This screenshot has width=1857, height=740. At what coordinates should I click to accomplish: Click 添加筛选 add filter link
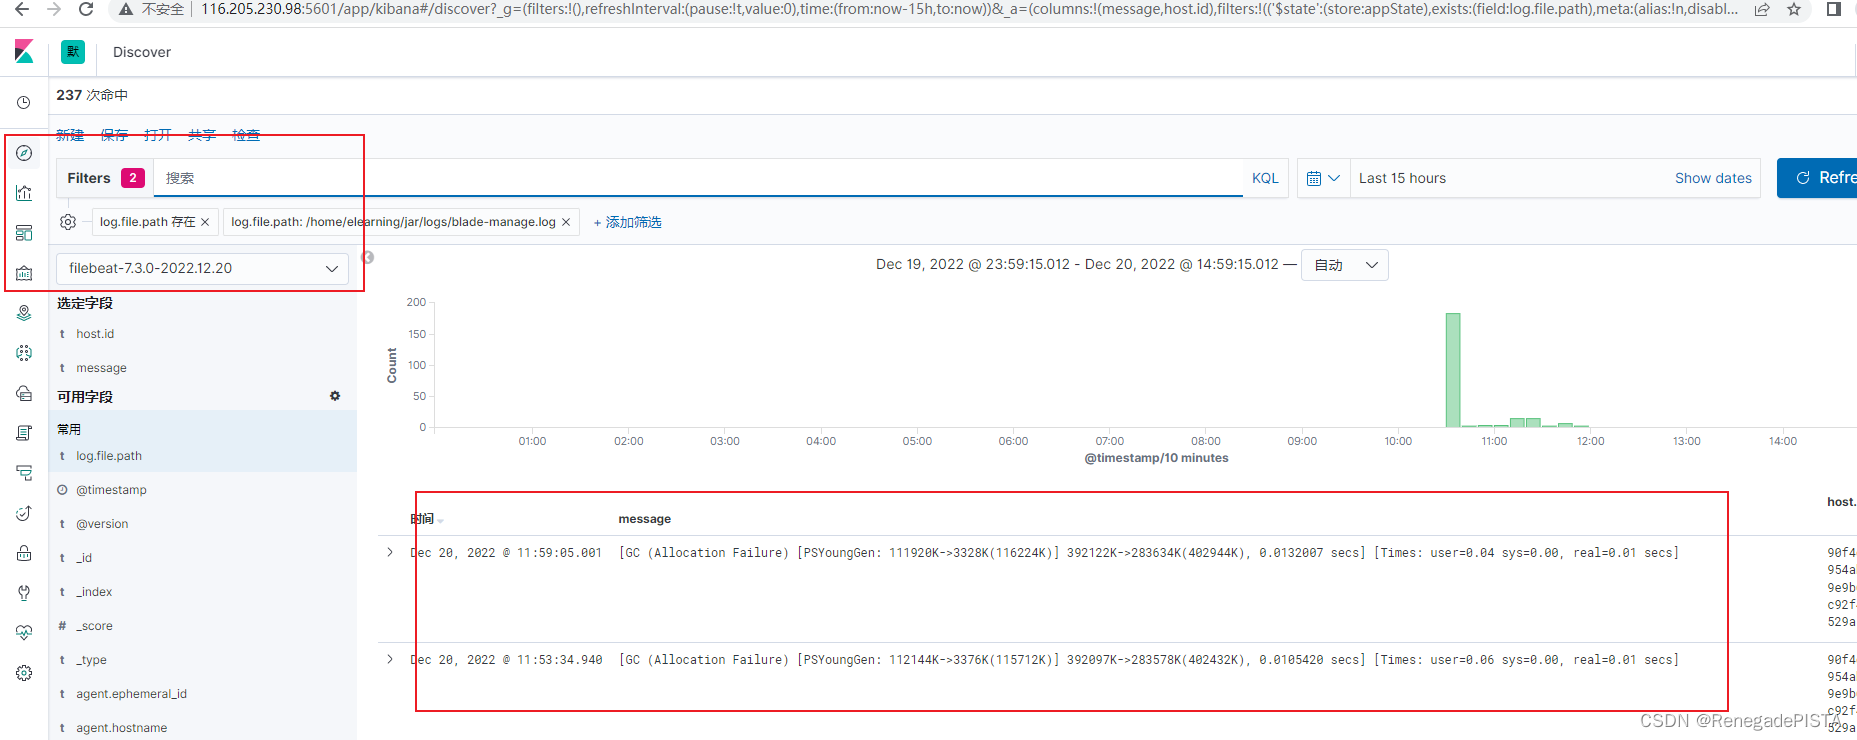point(627,222)
